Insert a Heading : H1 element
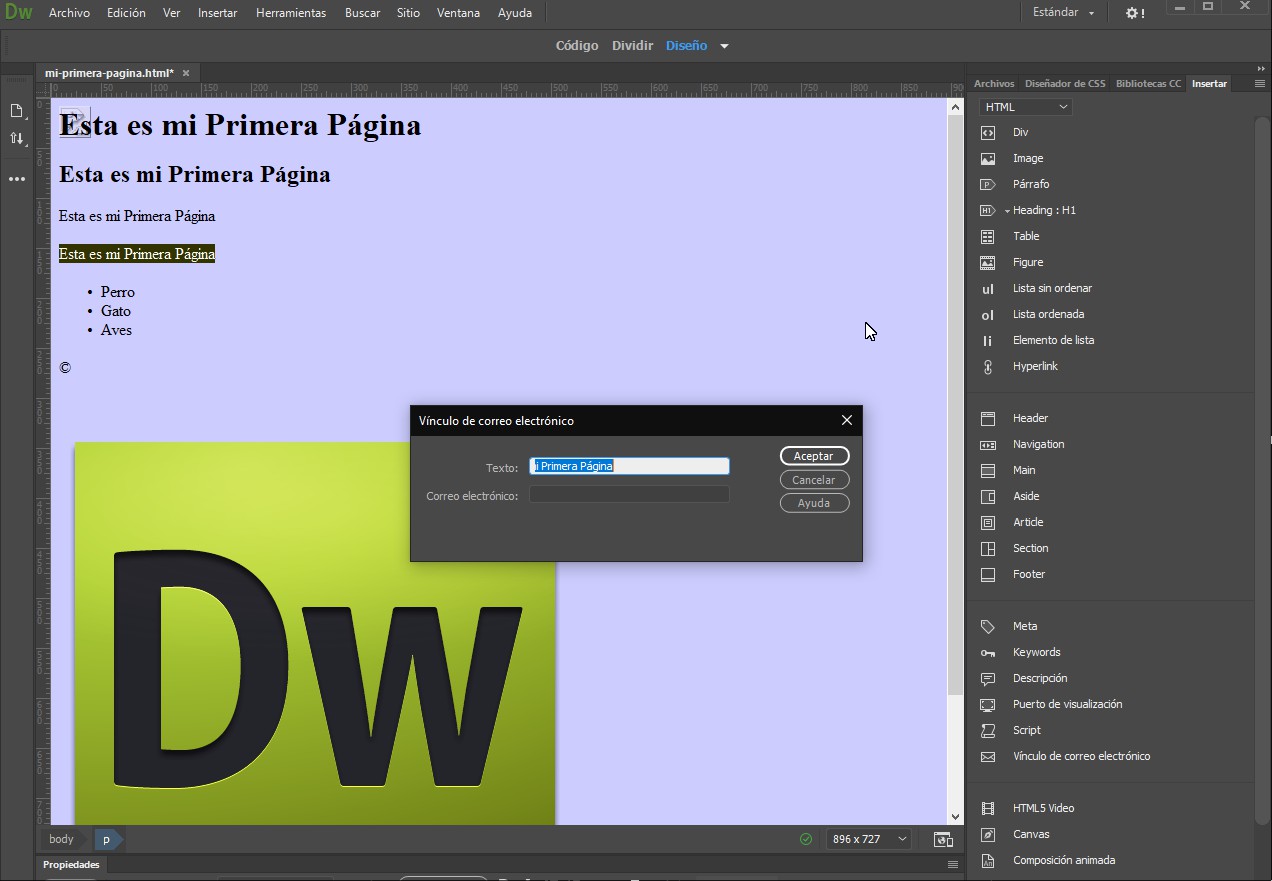The width and height of the screenshot is (1272, 881). click(x=1044, y=210)
